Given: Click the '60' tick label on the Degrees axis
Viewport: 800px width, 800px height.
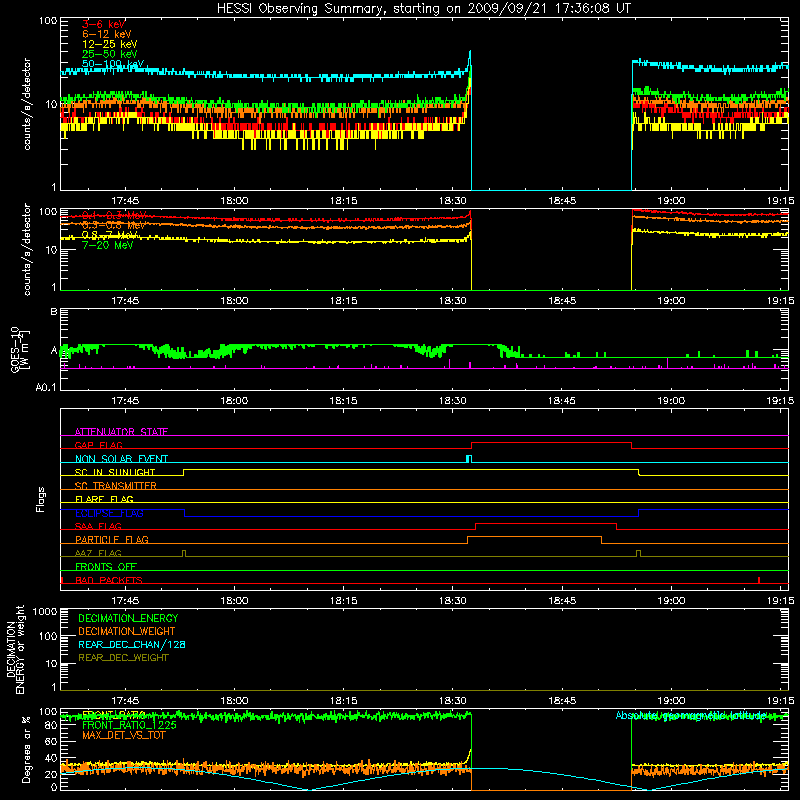Looking at the screenshot, I should (51, 741).
